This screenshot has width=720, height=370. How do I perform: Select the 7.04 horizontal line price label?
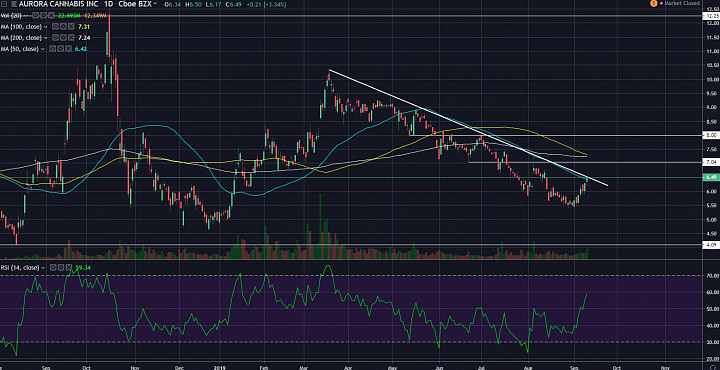(x=711, y=163)
